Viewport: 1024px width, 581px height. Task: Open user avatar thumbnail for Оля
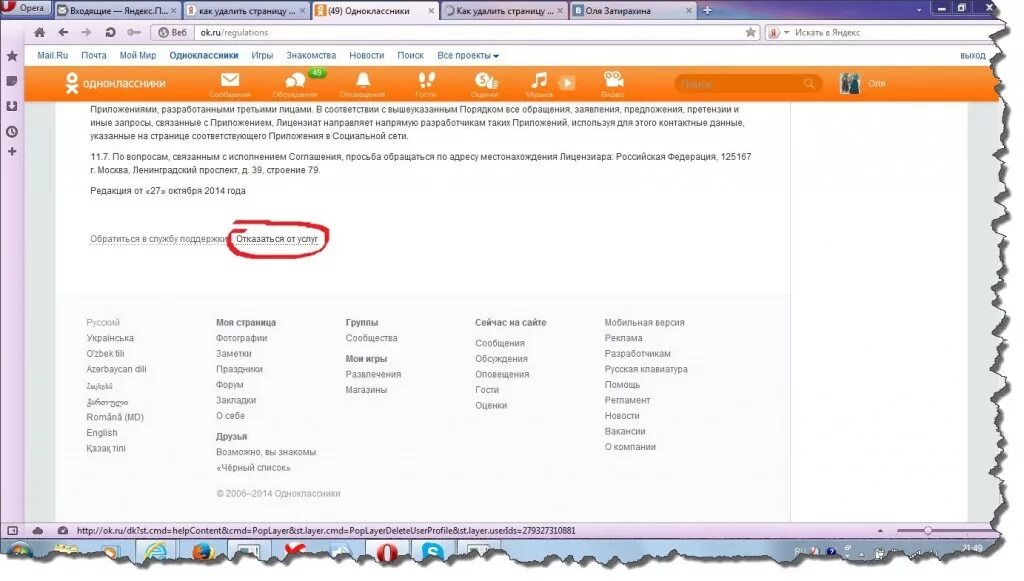click(x=850, y=84)
